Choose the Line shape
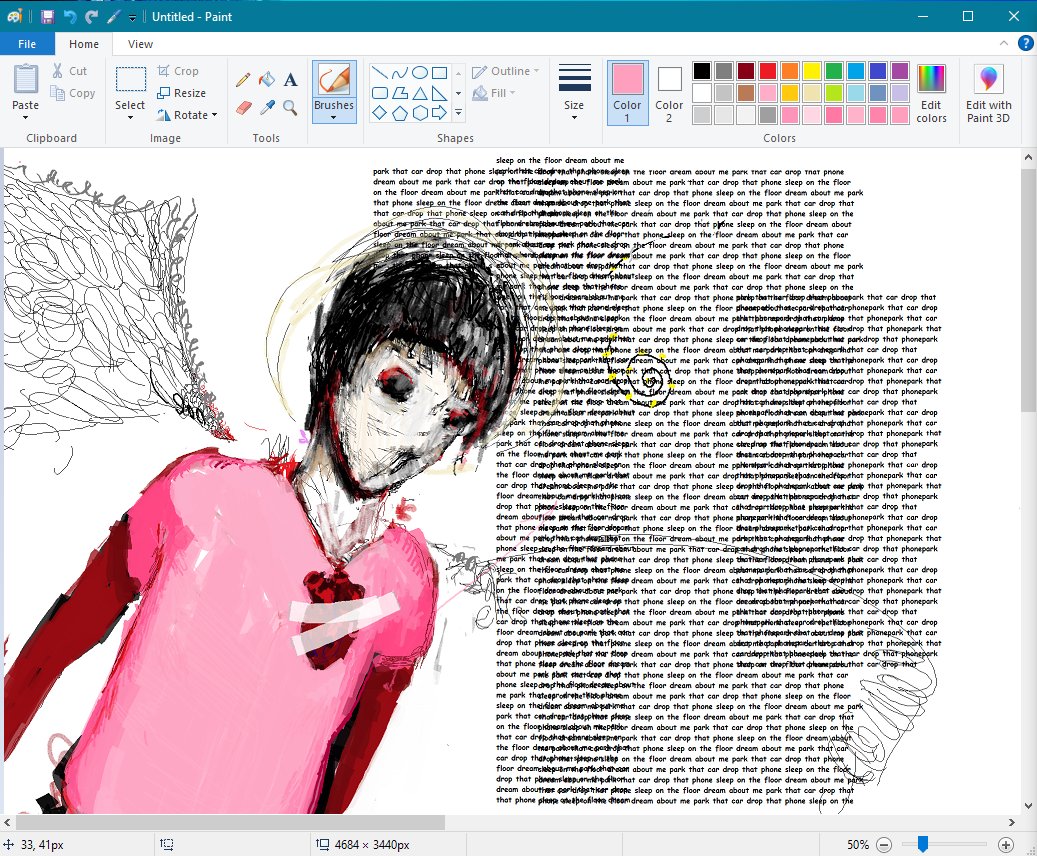The image size is (1037, 856). 380,73
